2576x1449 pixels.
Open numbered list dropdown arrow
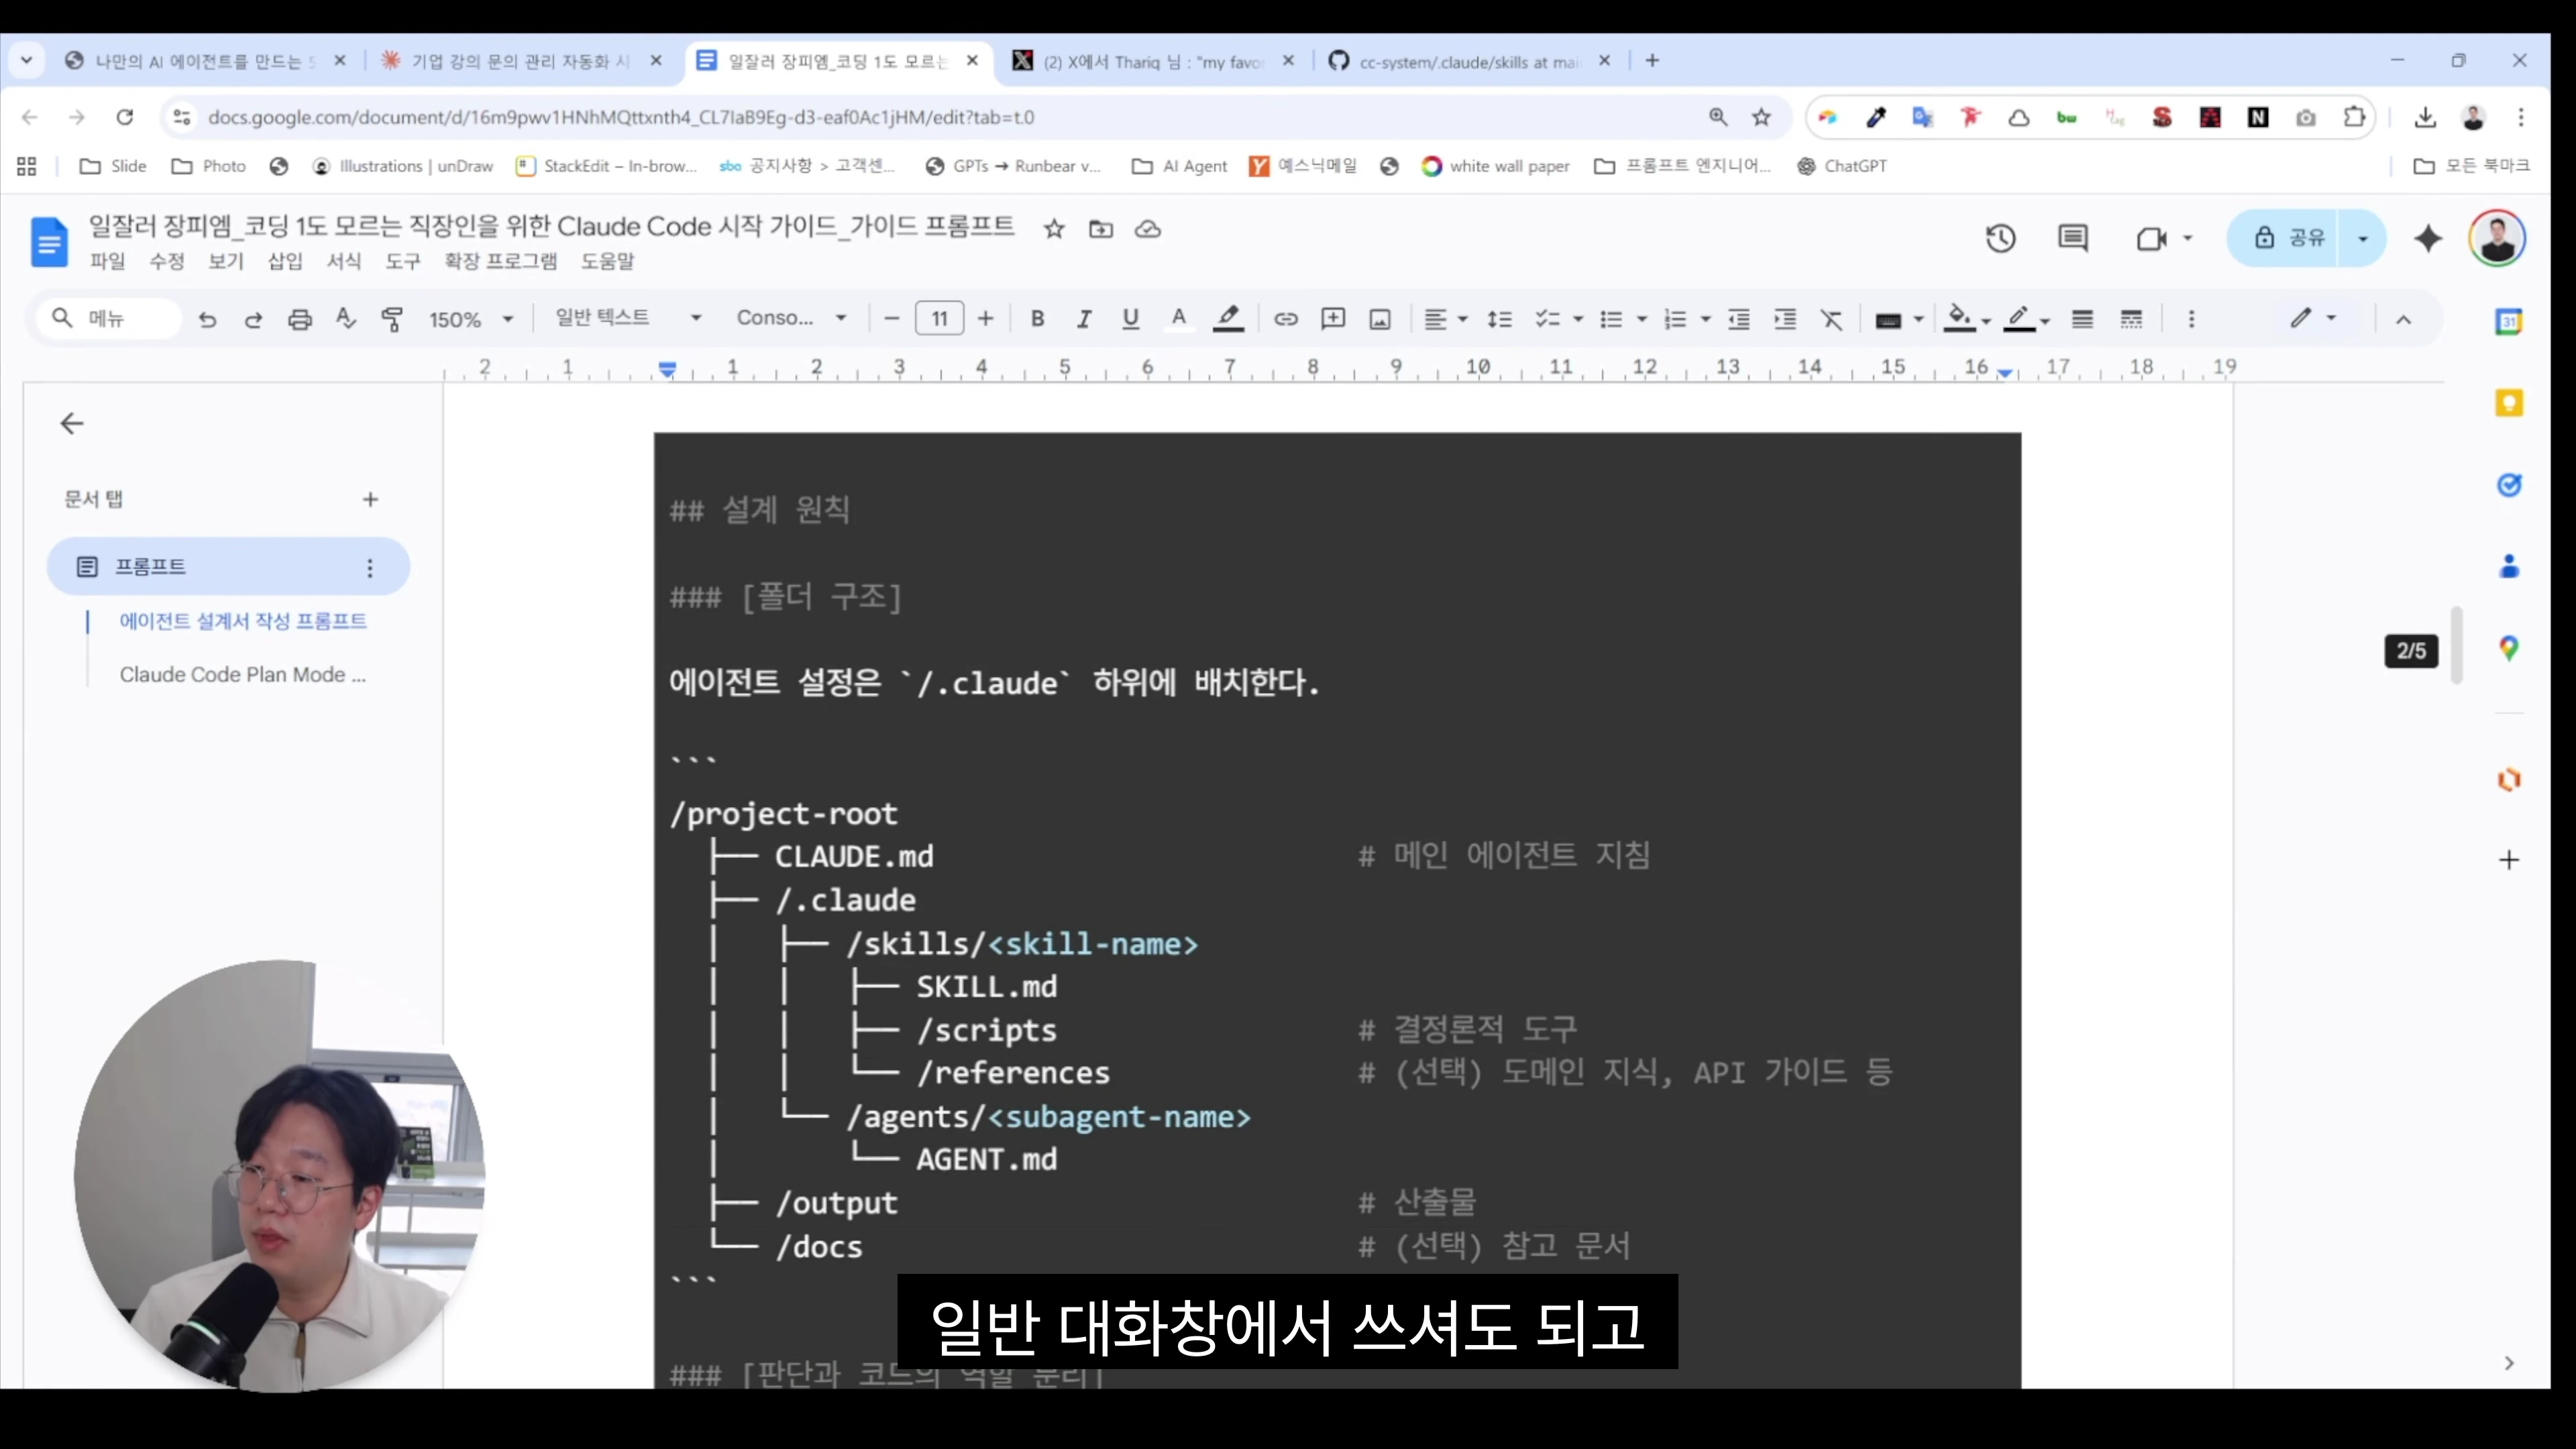tap(1705, 319)
